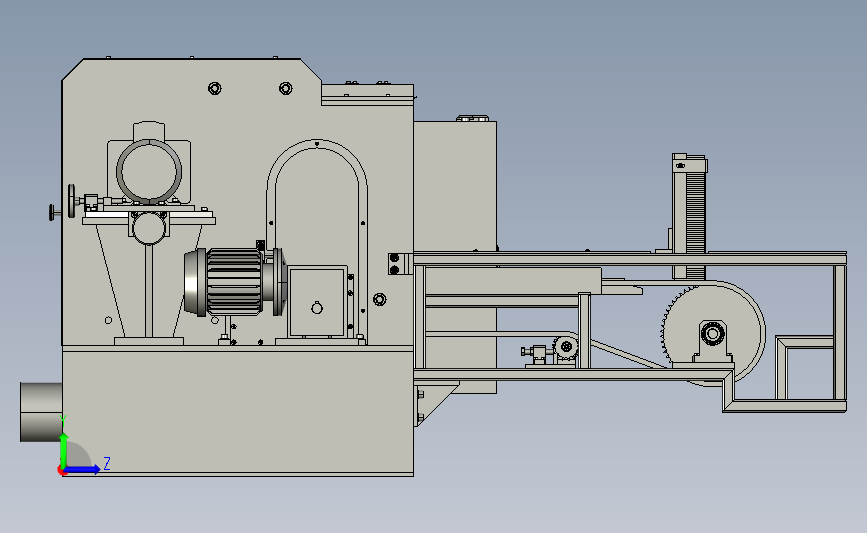The width and height of the screenshot is (867, 533).
Task: Select the green Y axis arrow
Action: (64, 449)
